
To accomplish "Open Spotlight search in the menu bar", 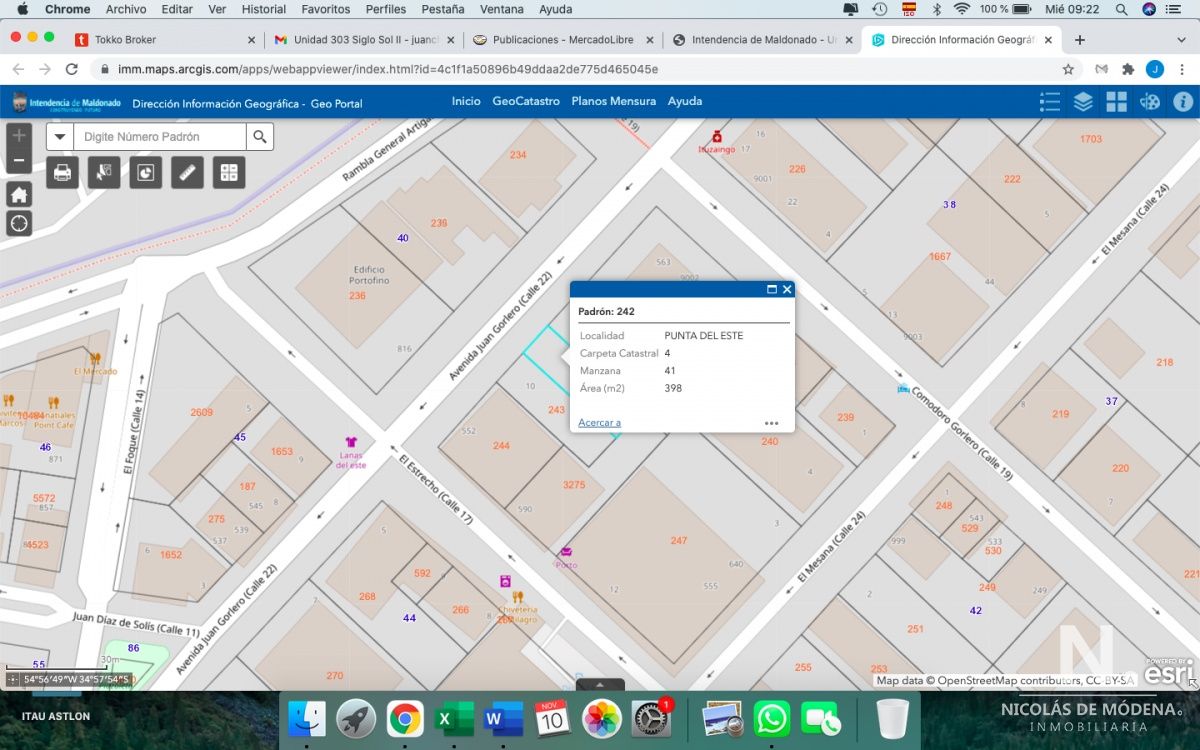I will [x=1122, y=9].
